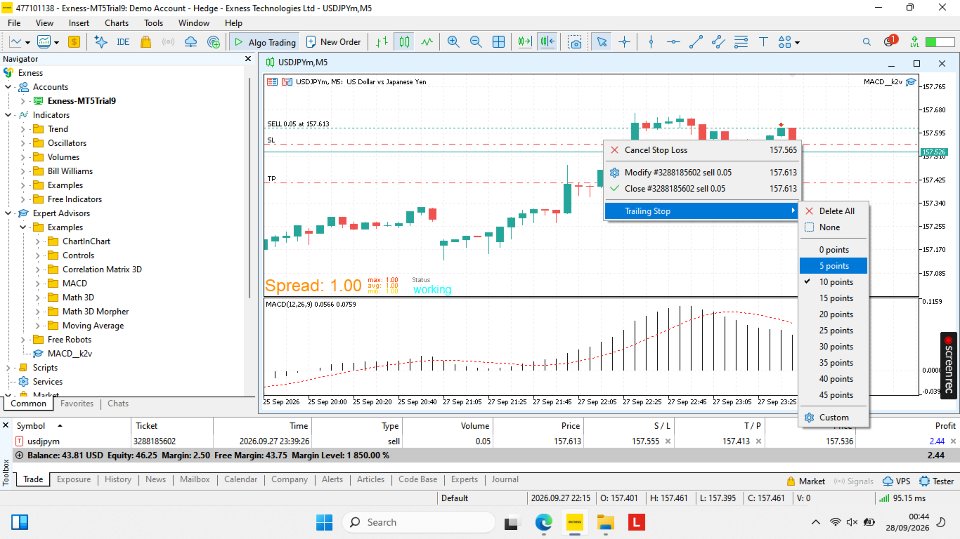Screen dimensions: 960x539
Task: Select 0 points trailing stop
Action: point(833,249)
